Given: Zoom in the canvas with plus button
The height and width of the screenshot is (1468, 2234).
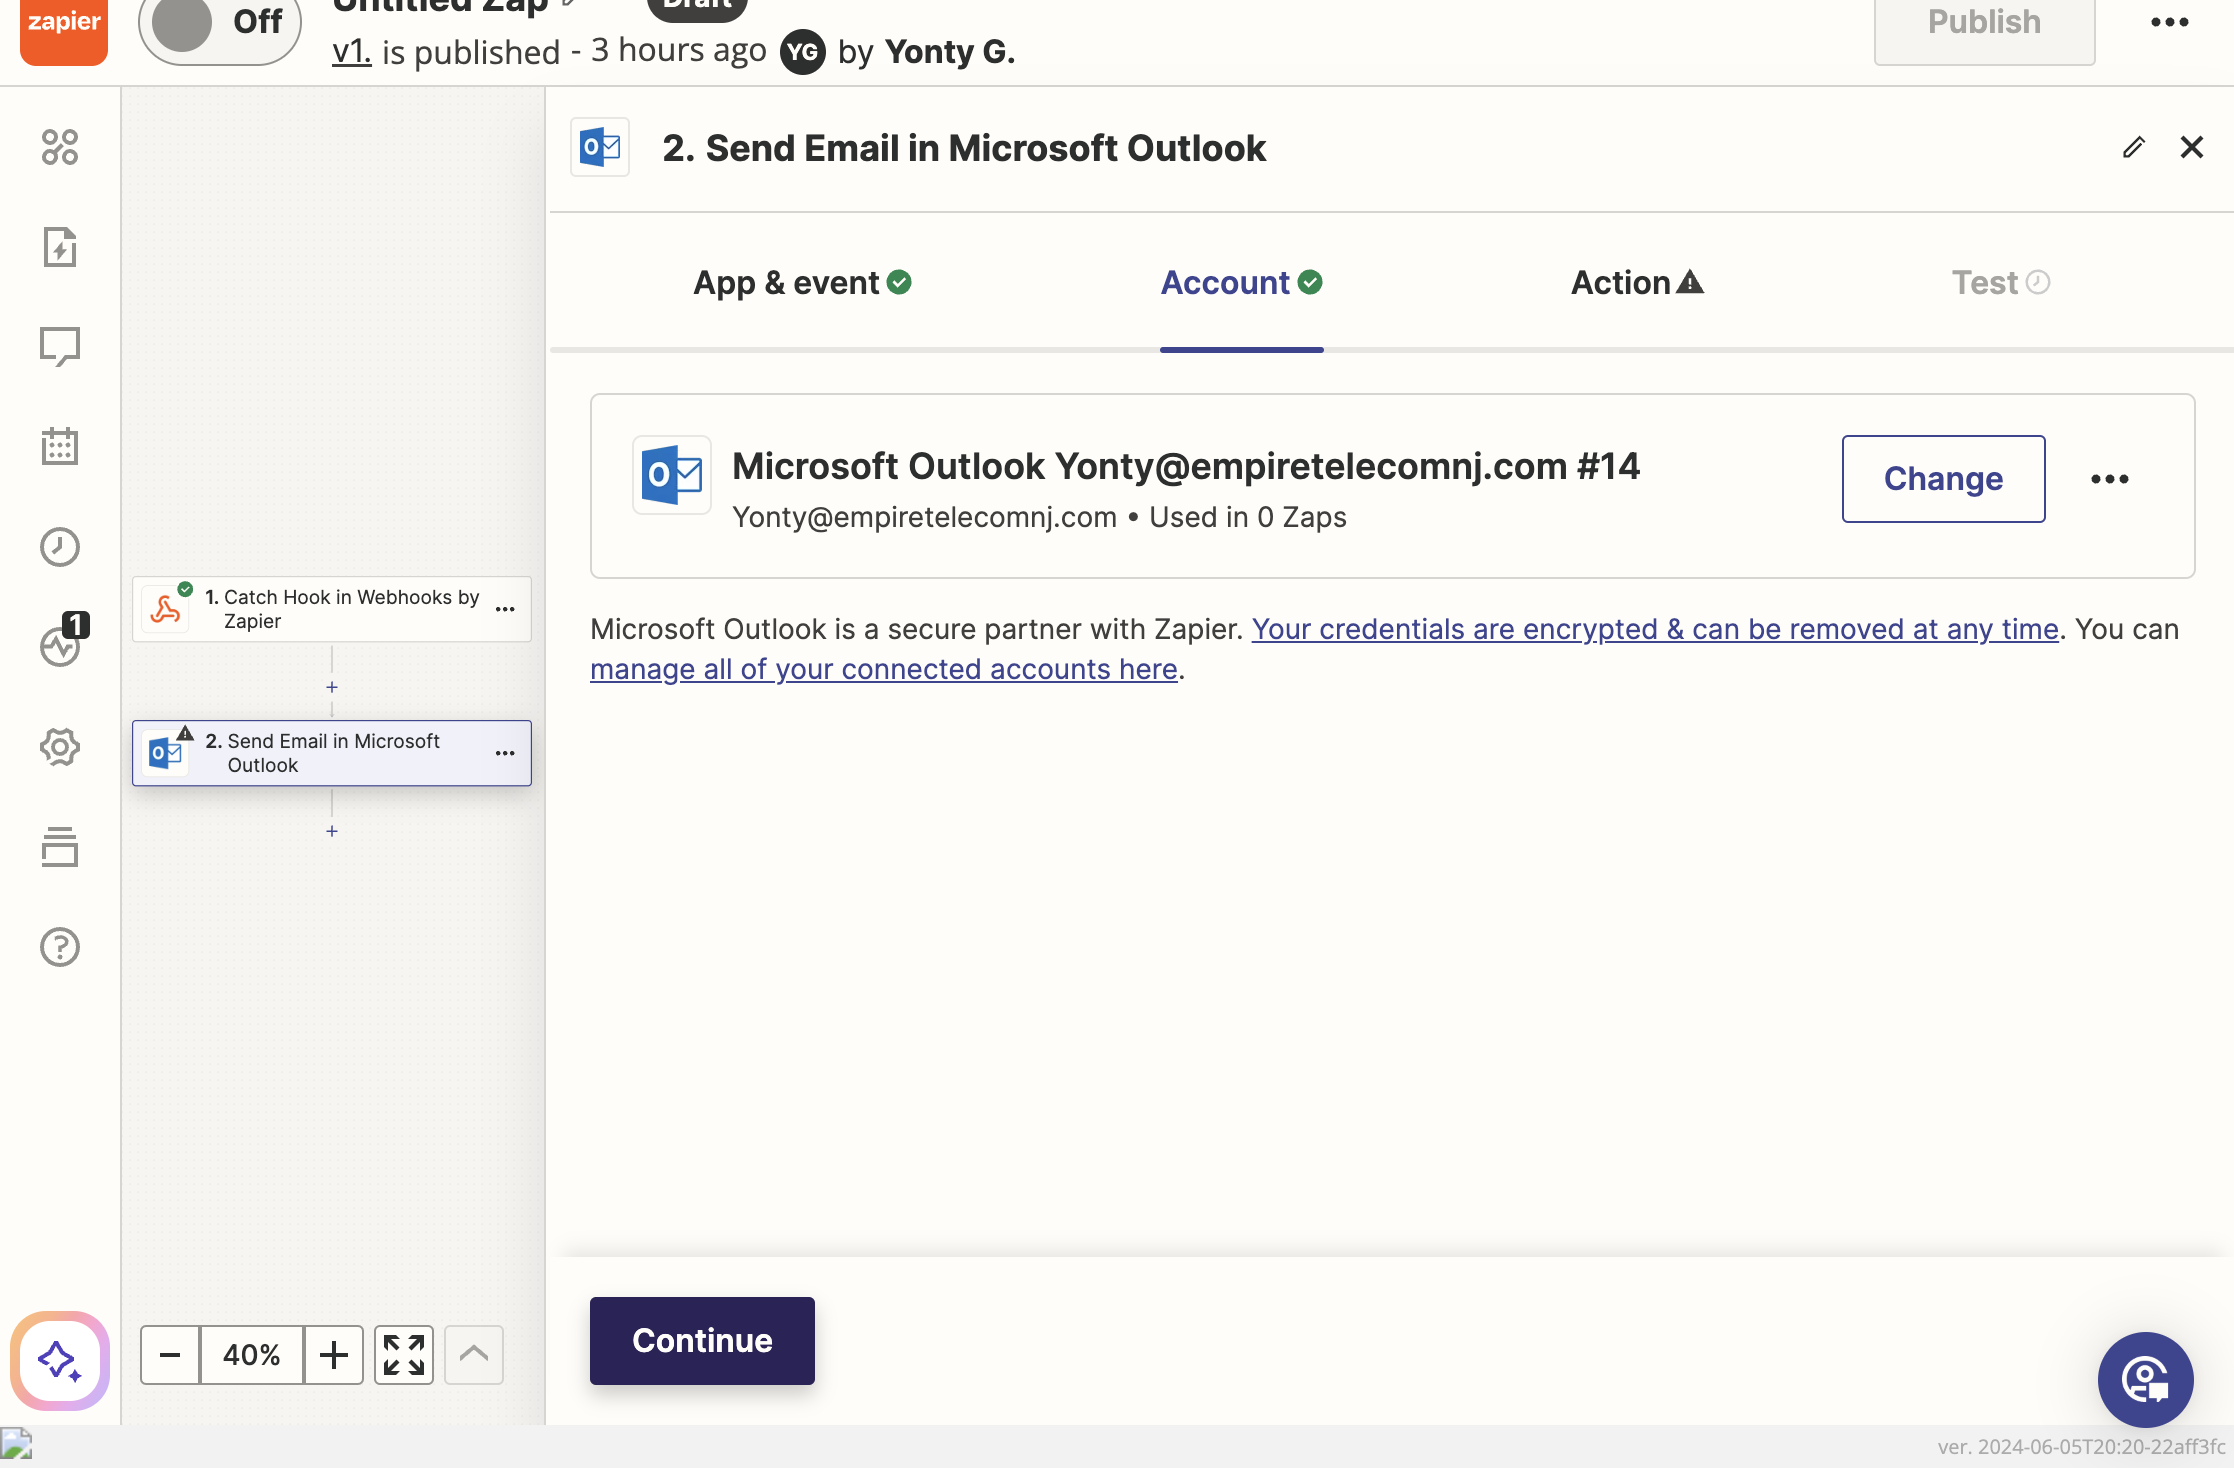Looking at the screenshot, I should pyautogui.click(x=334, y=1355).
